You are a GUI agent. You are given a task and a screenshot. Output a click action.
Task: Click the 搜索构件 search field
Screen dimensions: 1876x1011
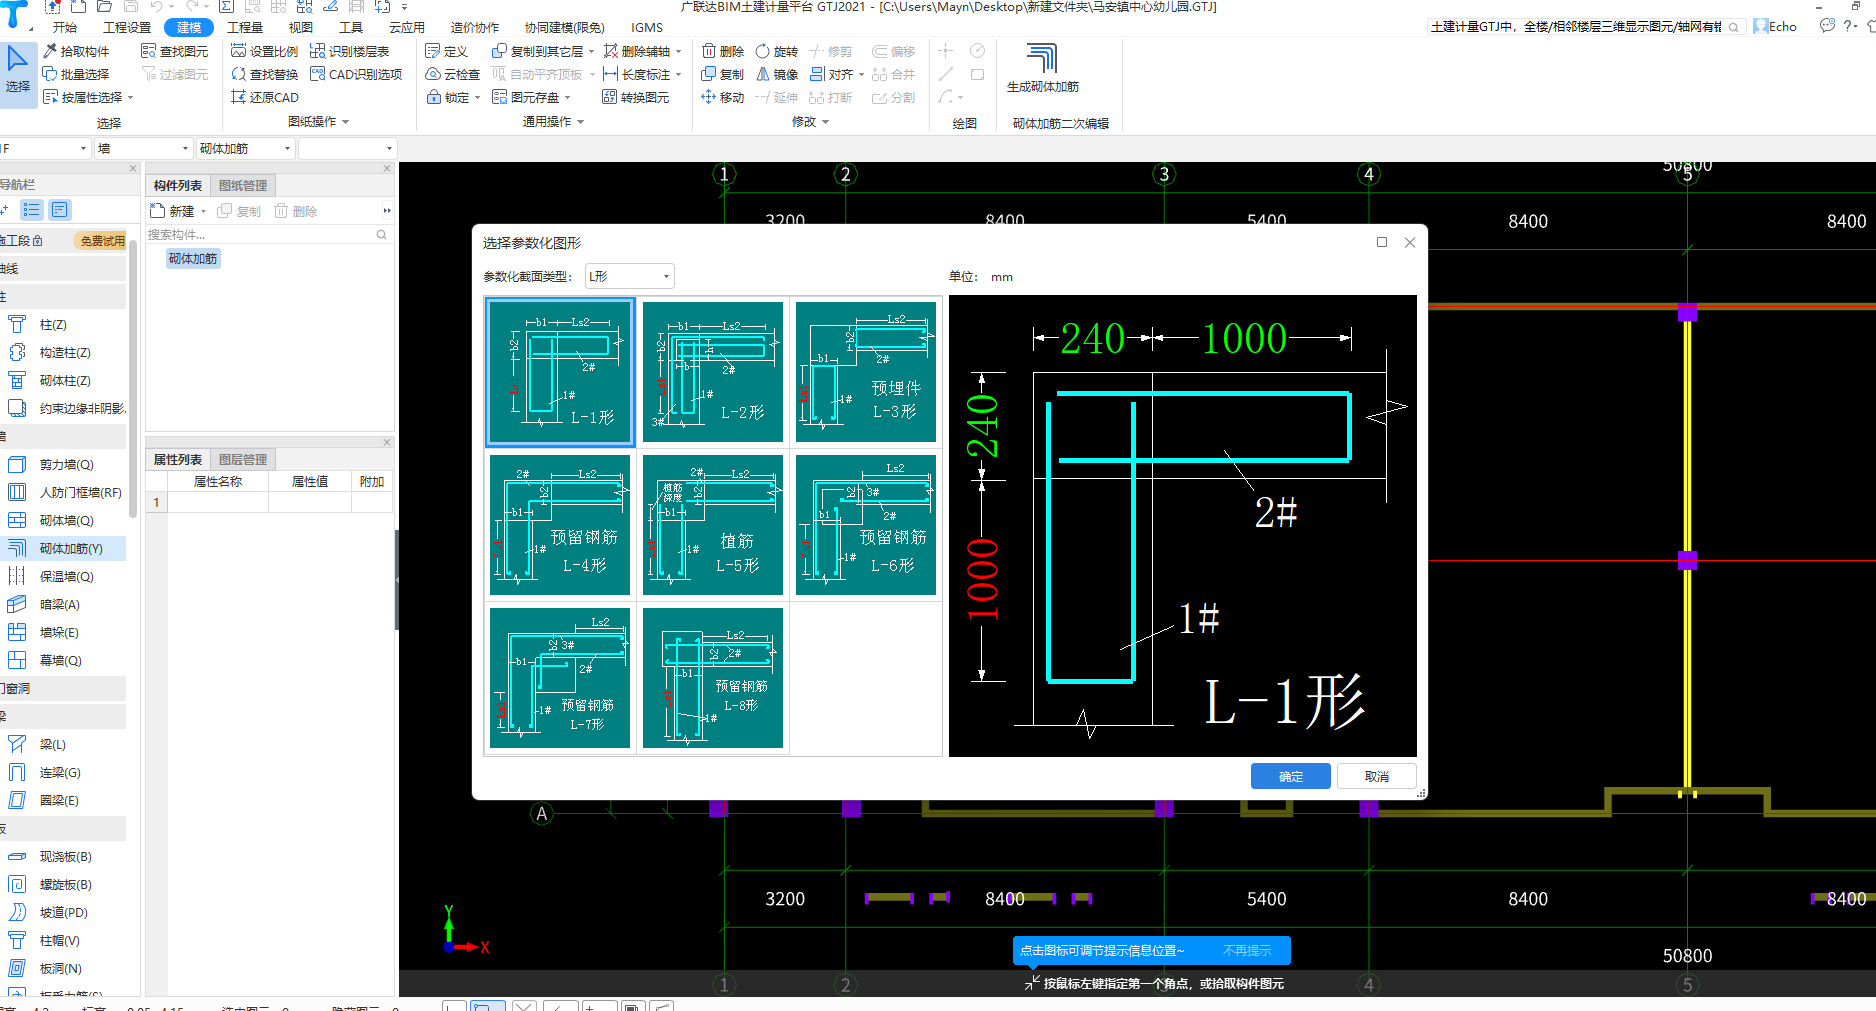(267, 234)
